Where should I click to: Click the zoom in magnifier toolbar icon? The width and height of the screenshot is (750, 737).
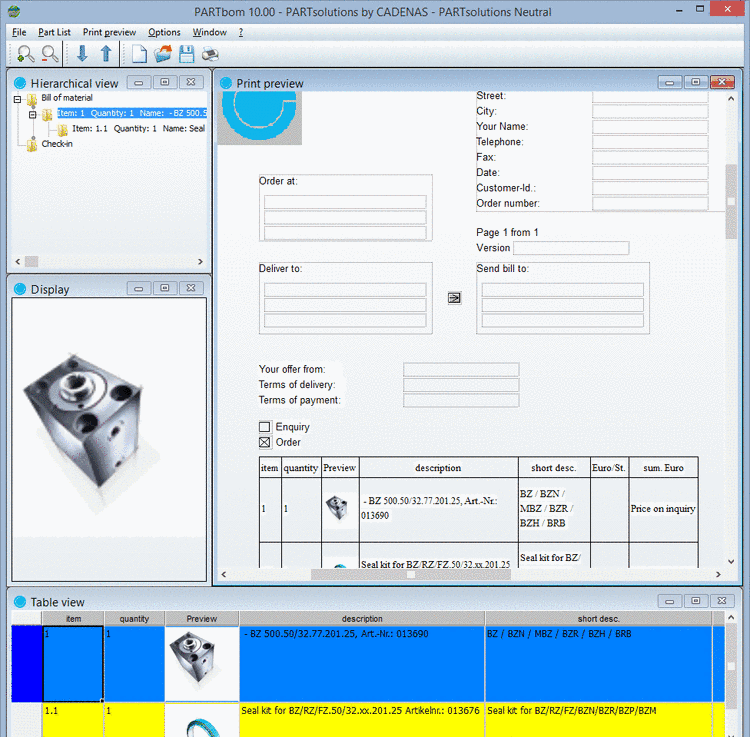(x=25, y=54)
